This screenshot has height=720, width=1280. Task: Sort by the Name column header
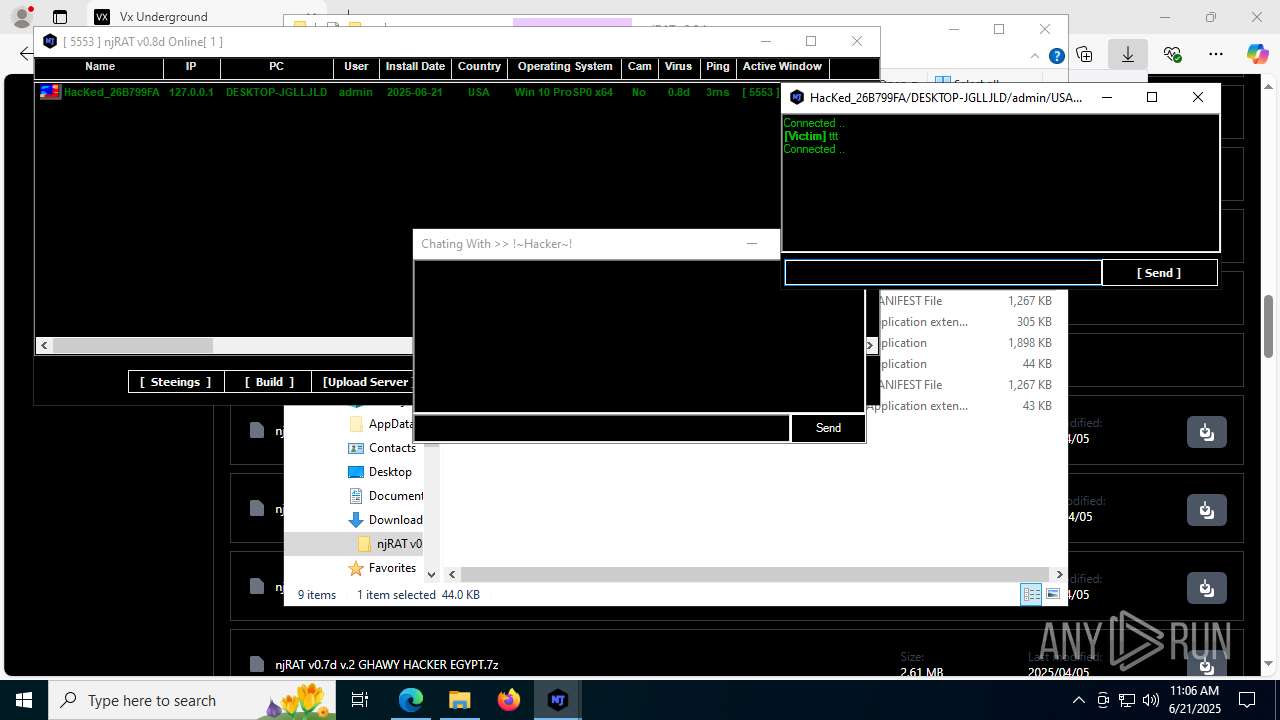click(x=99, y=67)
